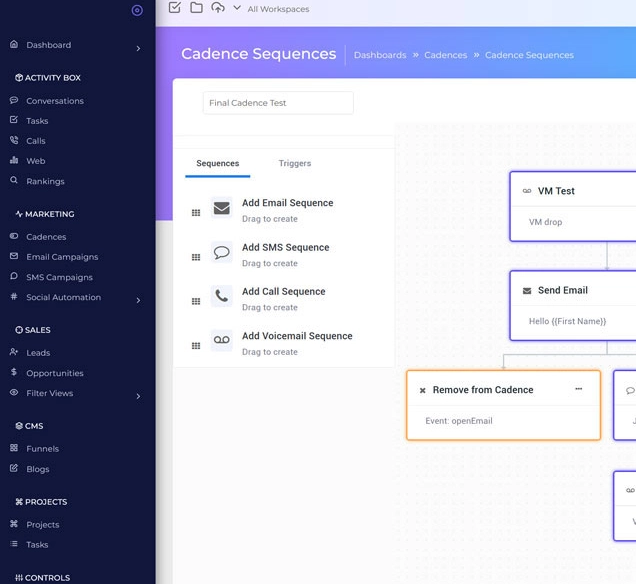Open Cadences breadcrumb link
Viewport: 636px width, 584px height.
tap(445, 55)
